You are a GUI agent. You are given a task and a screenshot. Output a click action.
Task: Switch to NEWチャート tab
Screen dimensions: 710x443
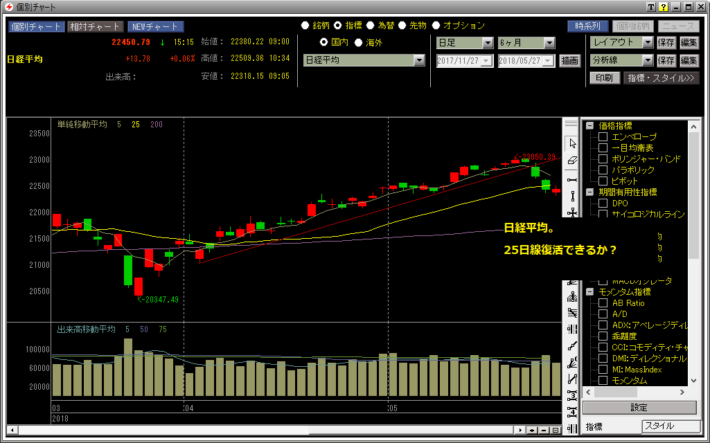pos(155,27)
